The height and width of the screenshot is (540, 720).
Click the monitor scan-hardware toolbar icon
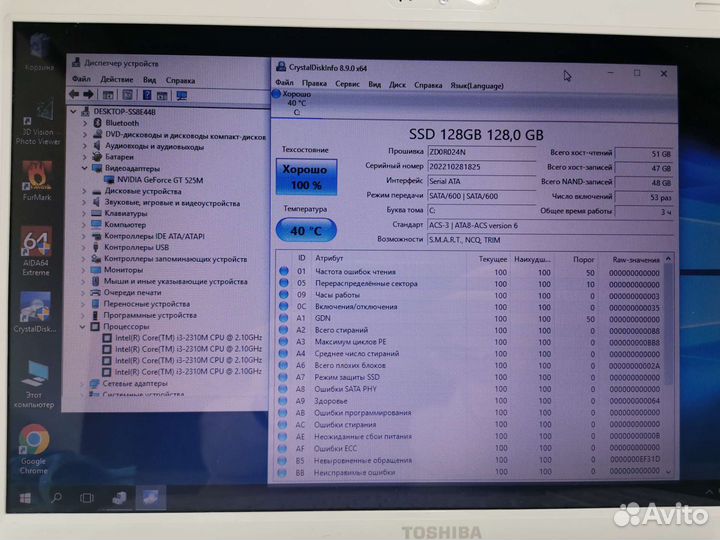pyautogui.click(x=182, y=96)
